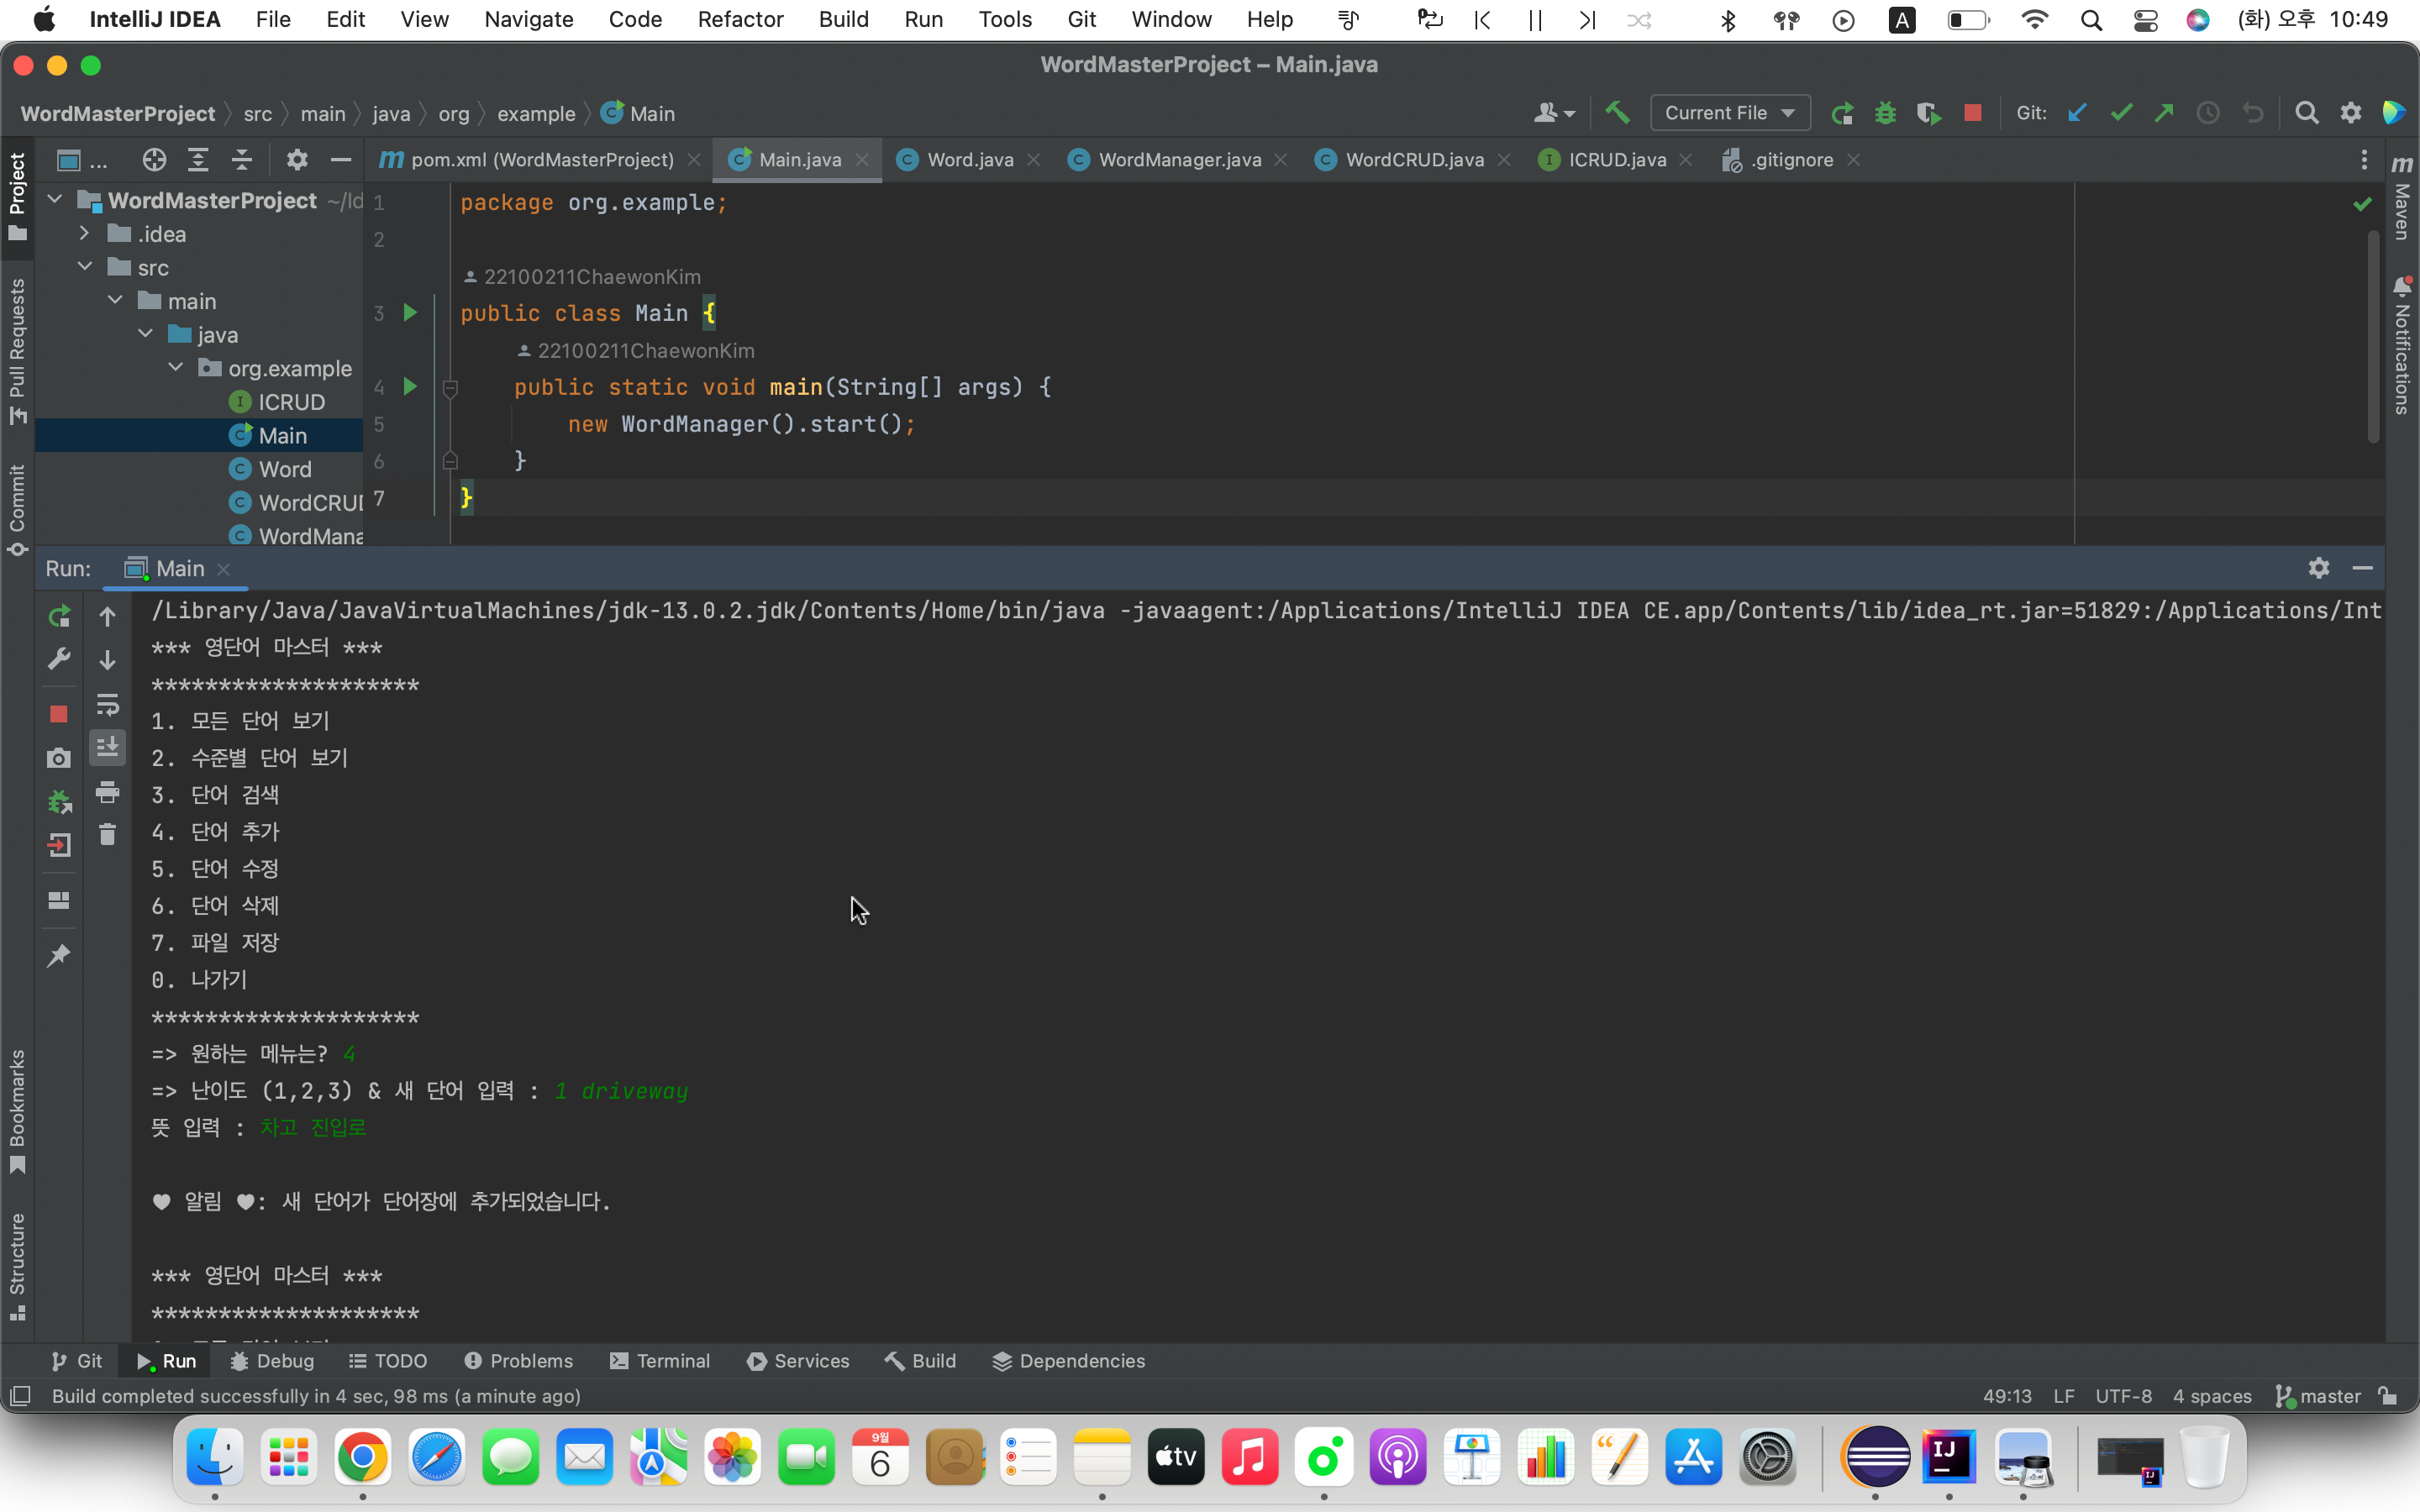This screenshot has width=2420, height=1512.
Task: Toggle soft-wrap in the Run console
Action: (107, 705)
